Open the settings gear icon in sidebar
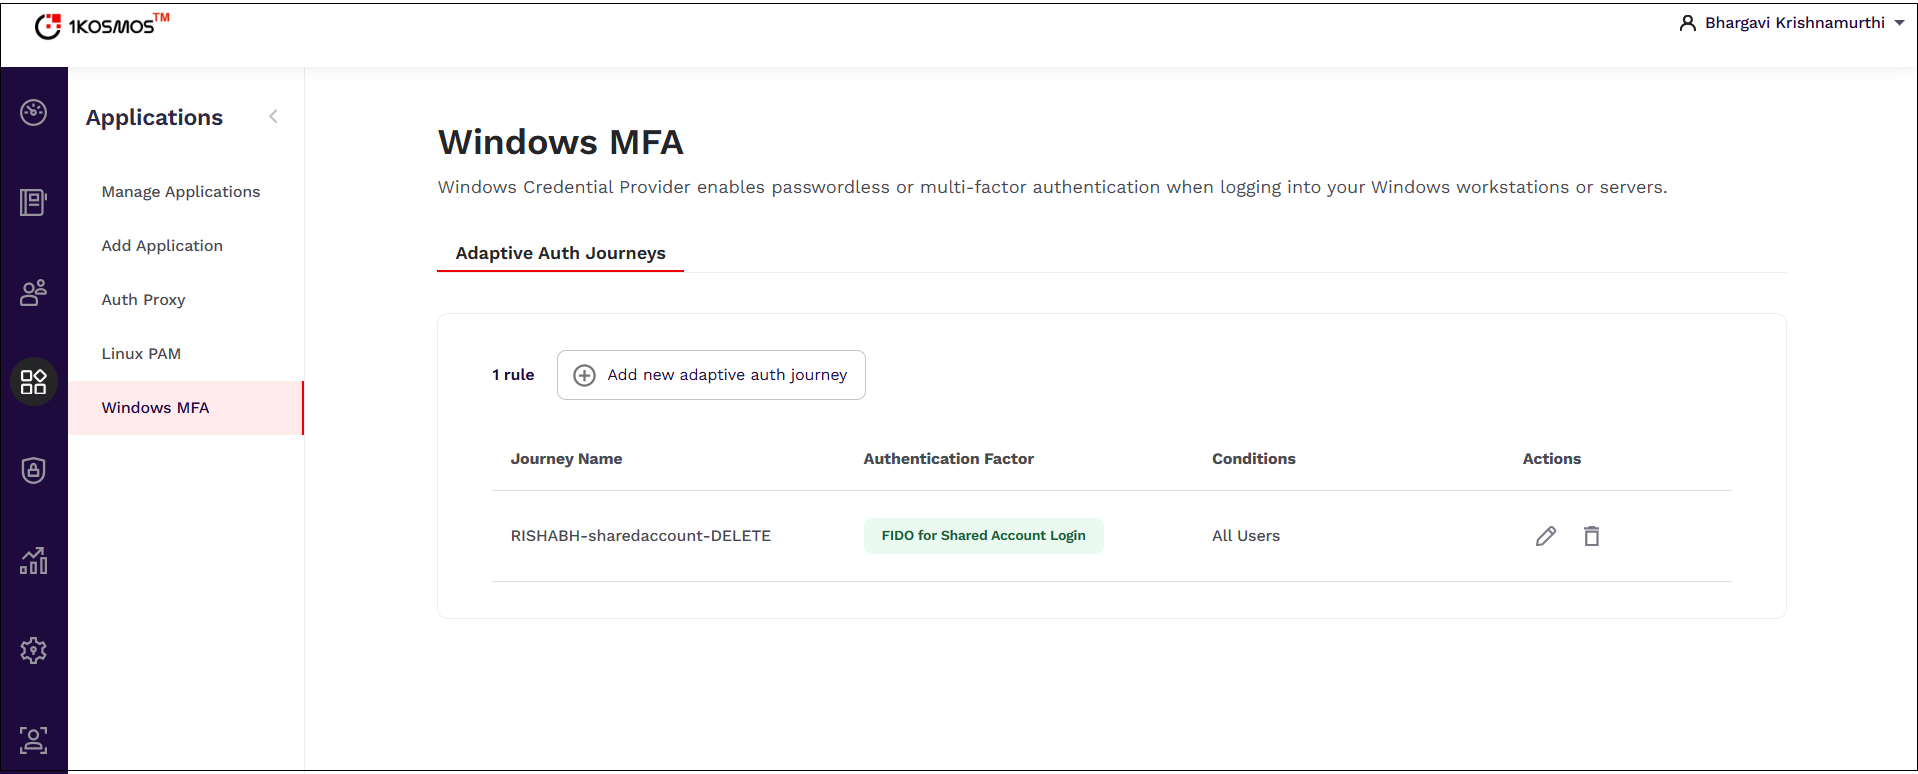1918x774 pixels. coord(34,651)
